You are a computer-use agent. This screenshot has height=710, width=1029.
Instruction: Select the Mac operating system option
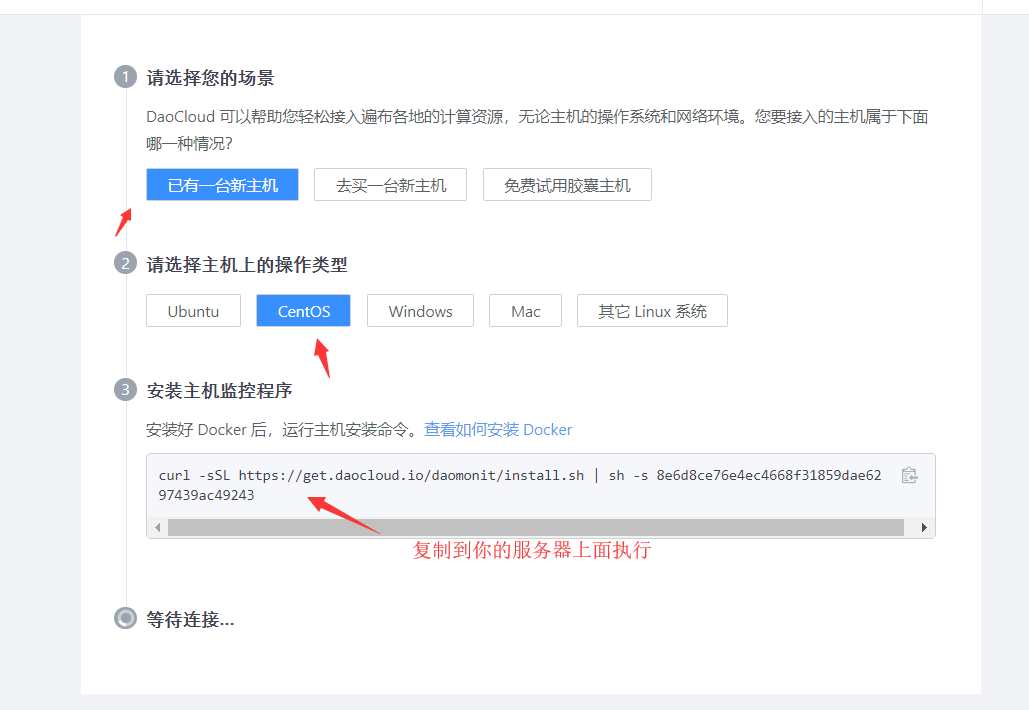pyautogui.click(x=525, y=310)
